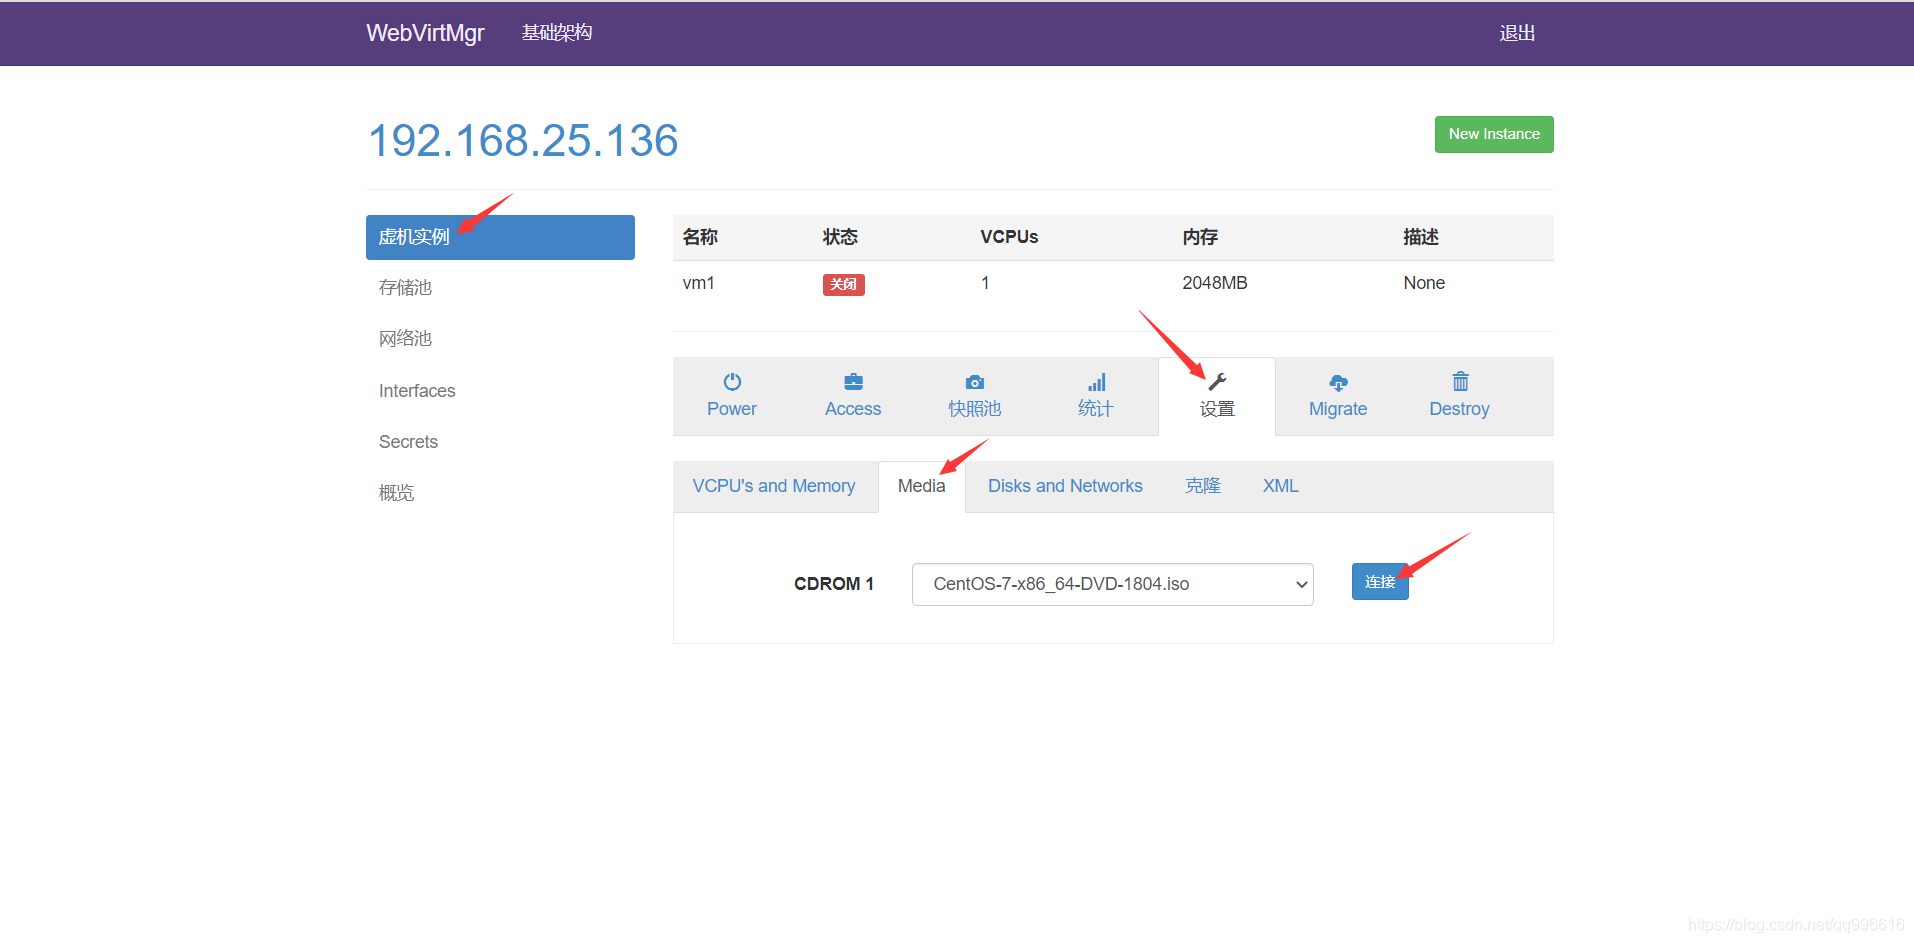Click the 192.168.25.136 host heading
Image resolution: width=1914 pixels, height=943 pixels.
pos(523,140)
